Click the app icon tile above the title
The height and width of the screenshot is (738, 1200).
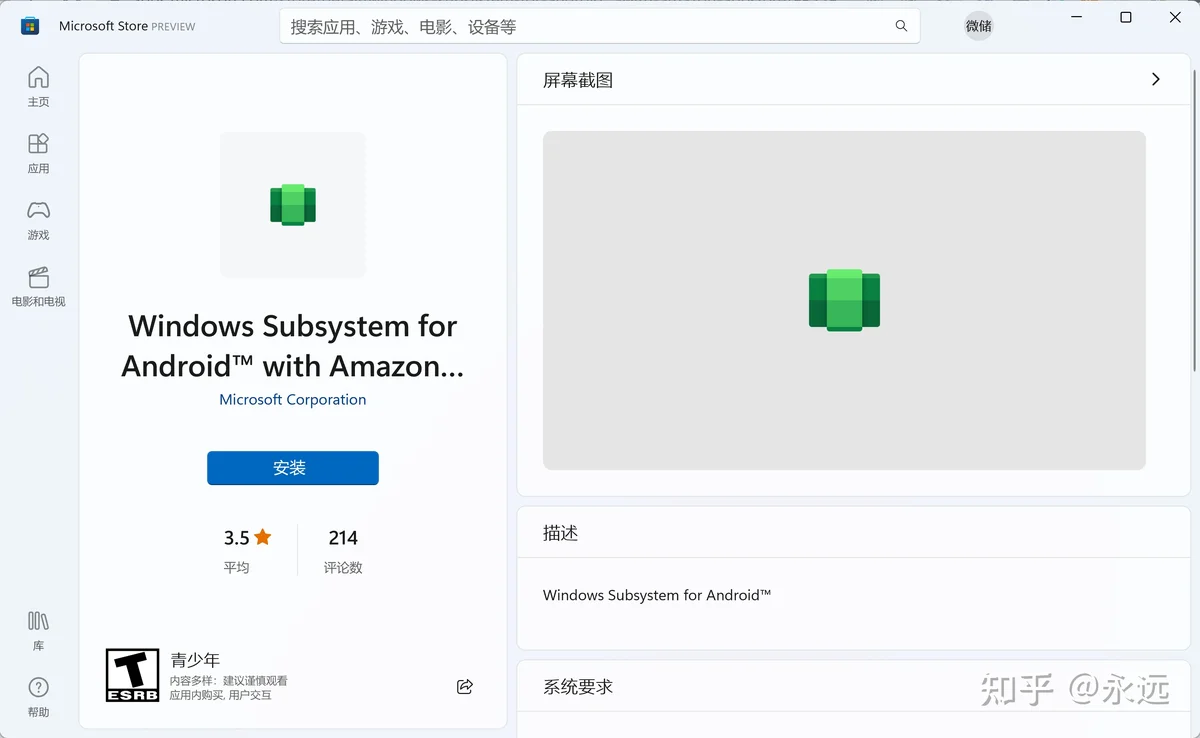tap(293, 205)
